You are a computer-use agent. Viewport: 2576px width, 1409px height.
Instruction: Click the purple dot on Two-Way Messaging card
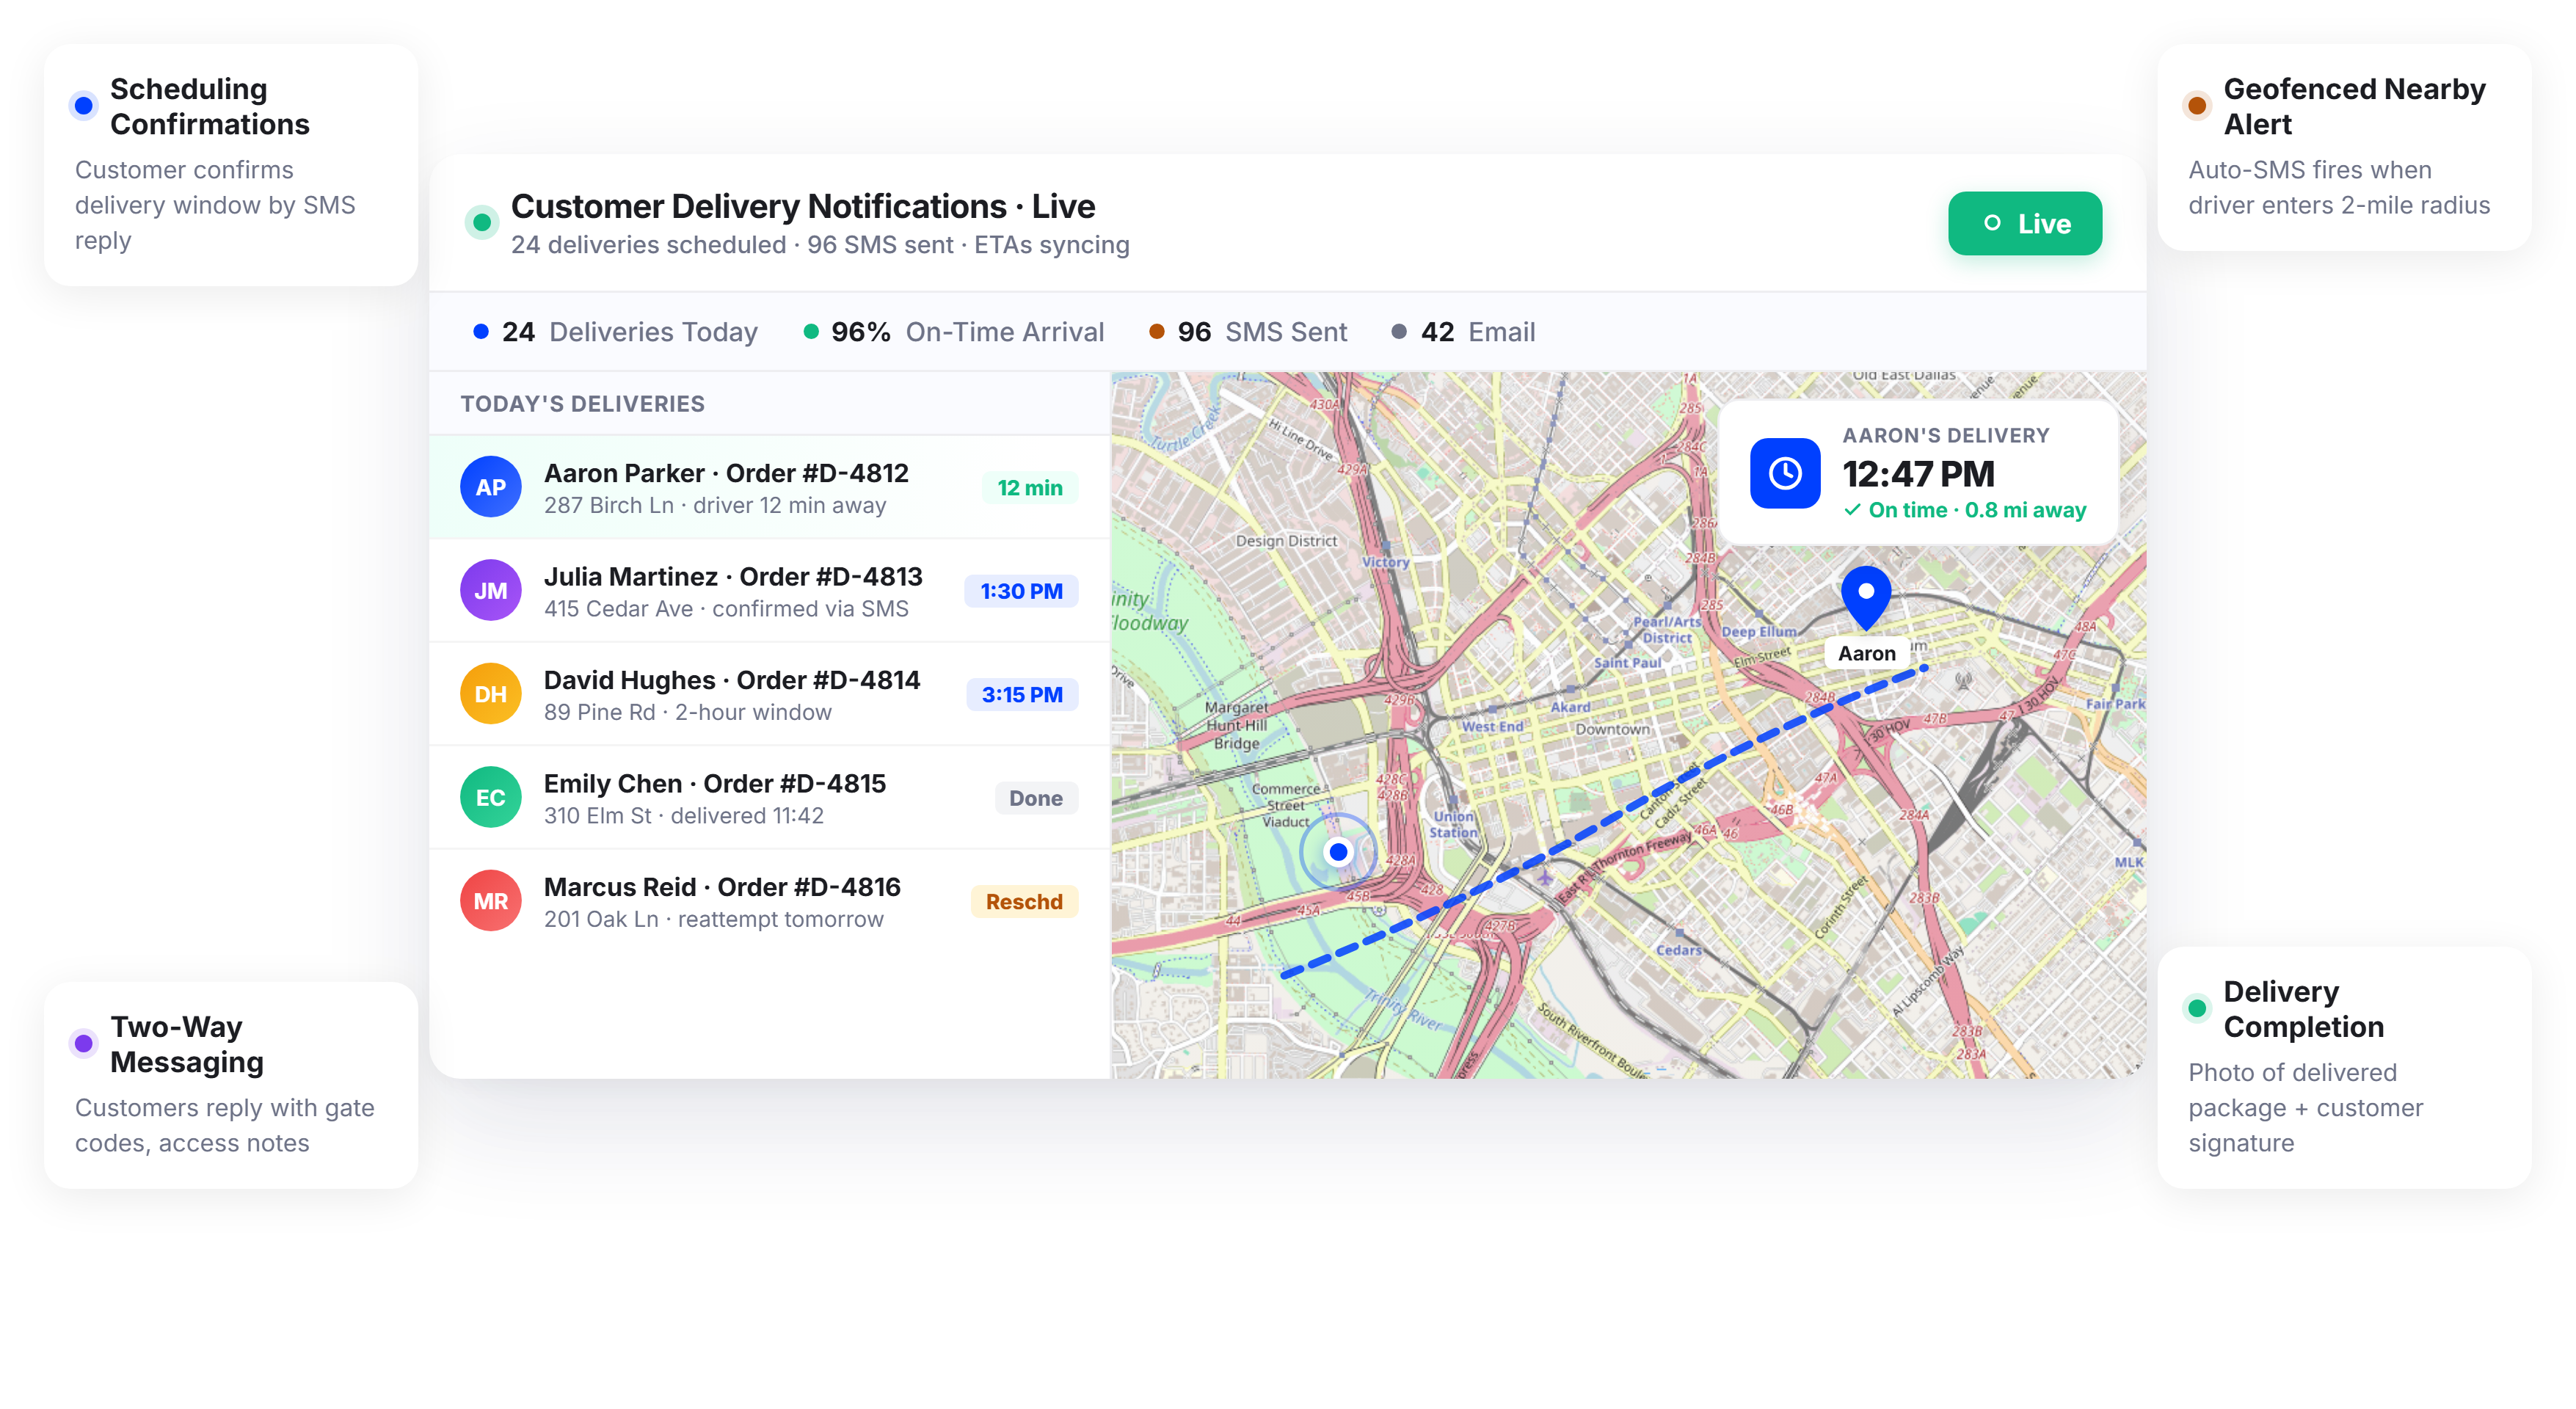tap(84, 1043)
